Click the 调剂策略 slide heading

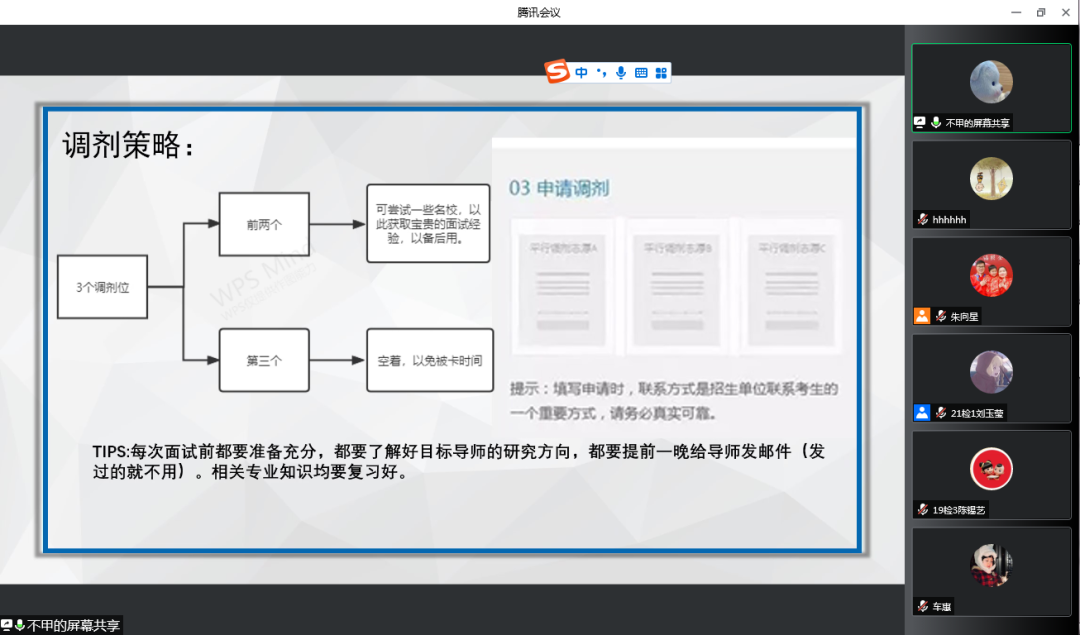[128, 145]
